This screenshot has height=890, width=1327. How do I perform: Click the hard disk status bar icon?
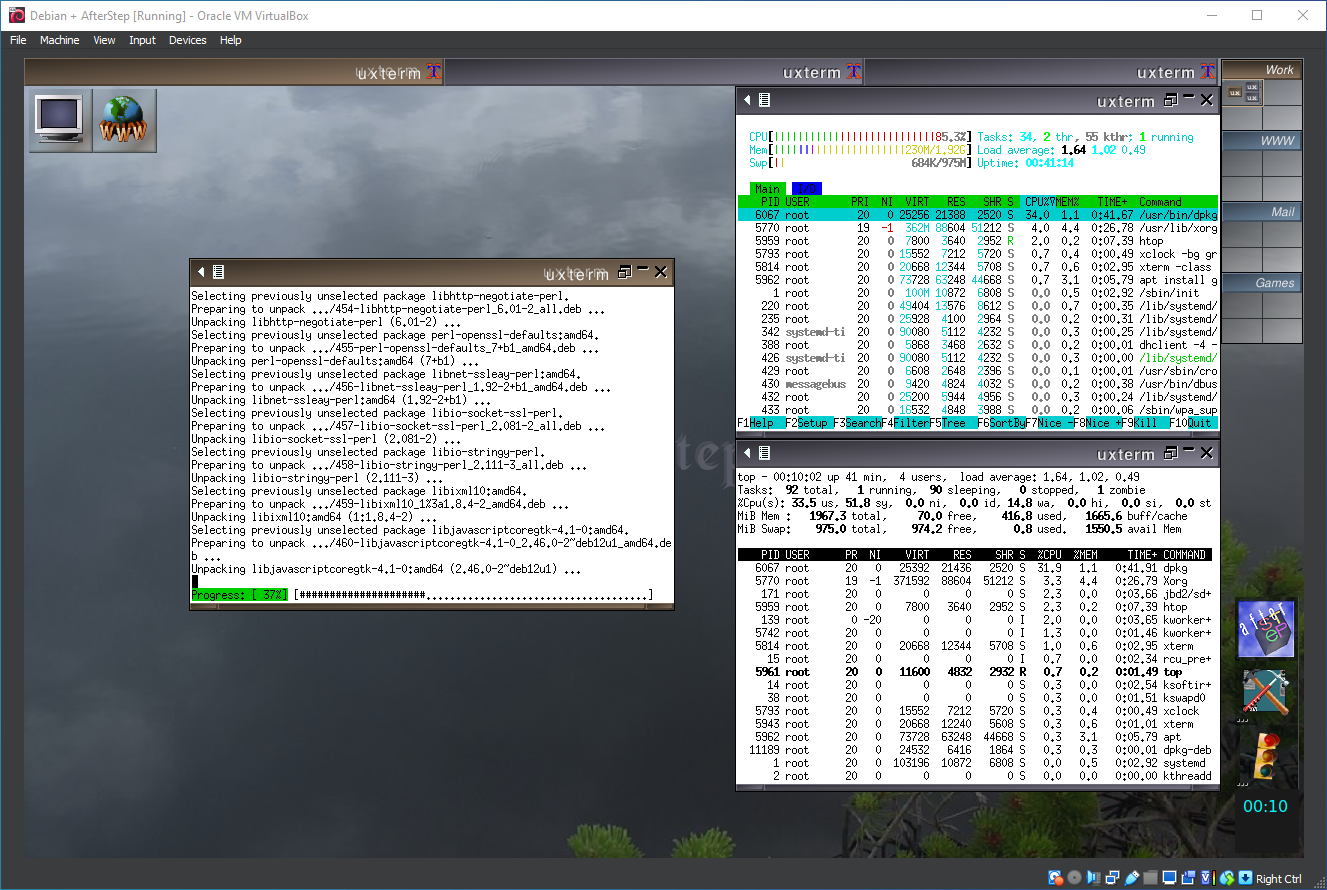click(1055, 878)
